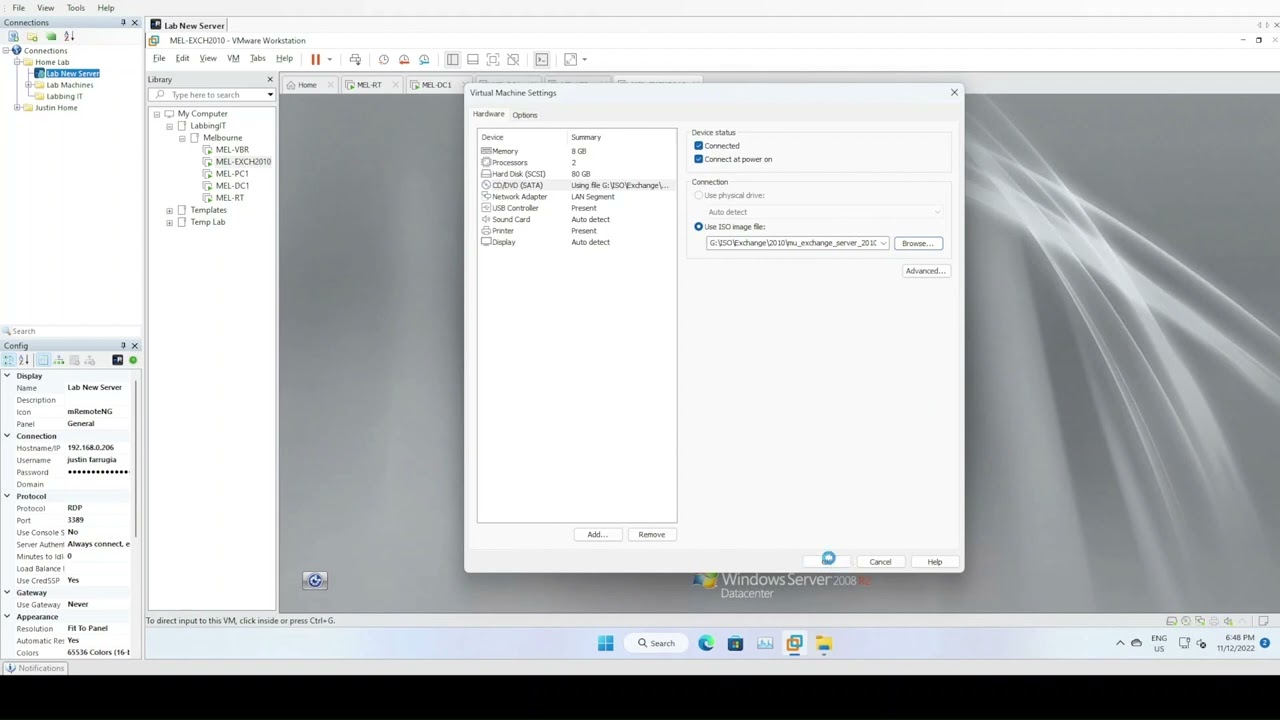This screenshot has height=720, width=1280.
Task: Collapse the Display section in Config
Action: [x=7, y=376]
